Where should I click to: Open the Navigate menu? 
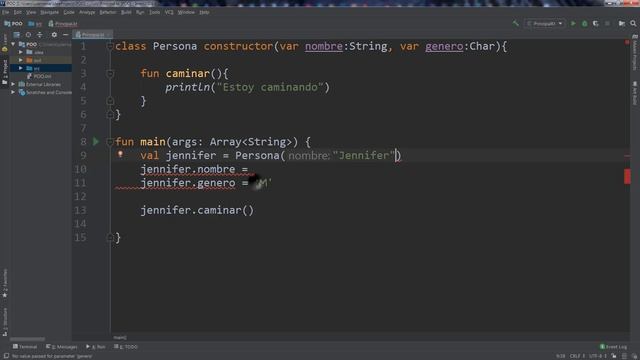point(49,12)
